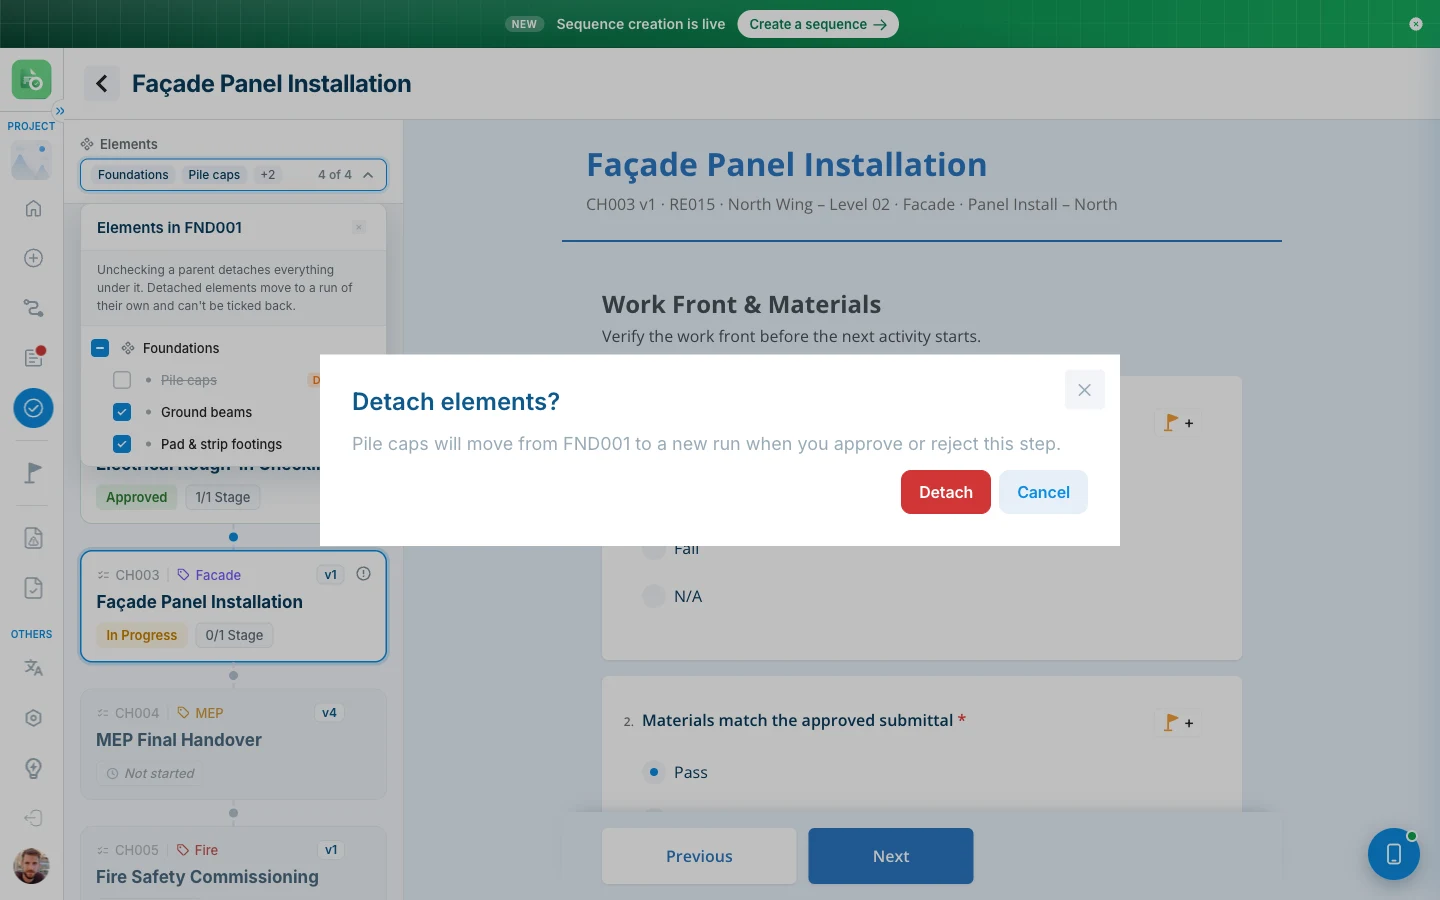Dismiss the Sequence creation banner
Image resolution: width=1440 pixels, height=900 pixels.
tap(1415, 24)
